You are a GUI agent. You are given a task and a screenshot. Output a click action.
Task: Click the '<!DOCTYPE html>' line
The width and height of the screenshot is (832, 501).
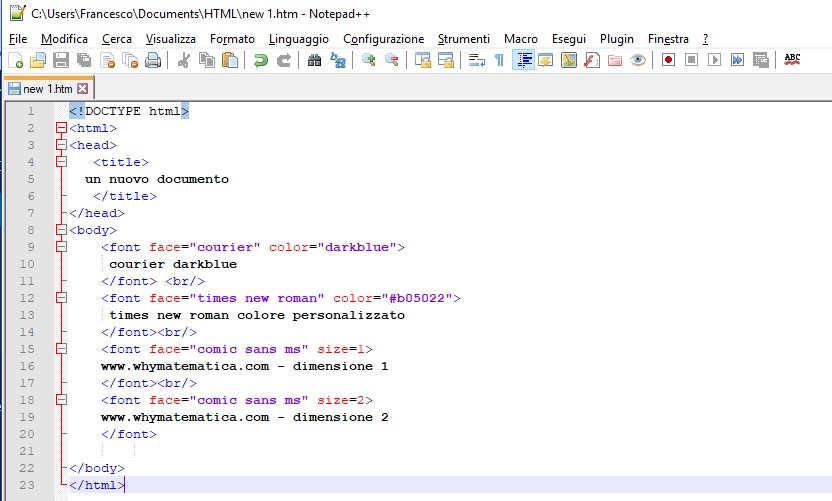point(129,111)
